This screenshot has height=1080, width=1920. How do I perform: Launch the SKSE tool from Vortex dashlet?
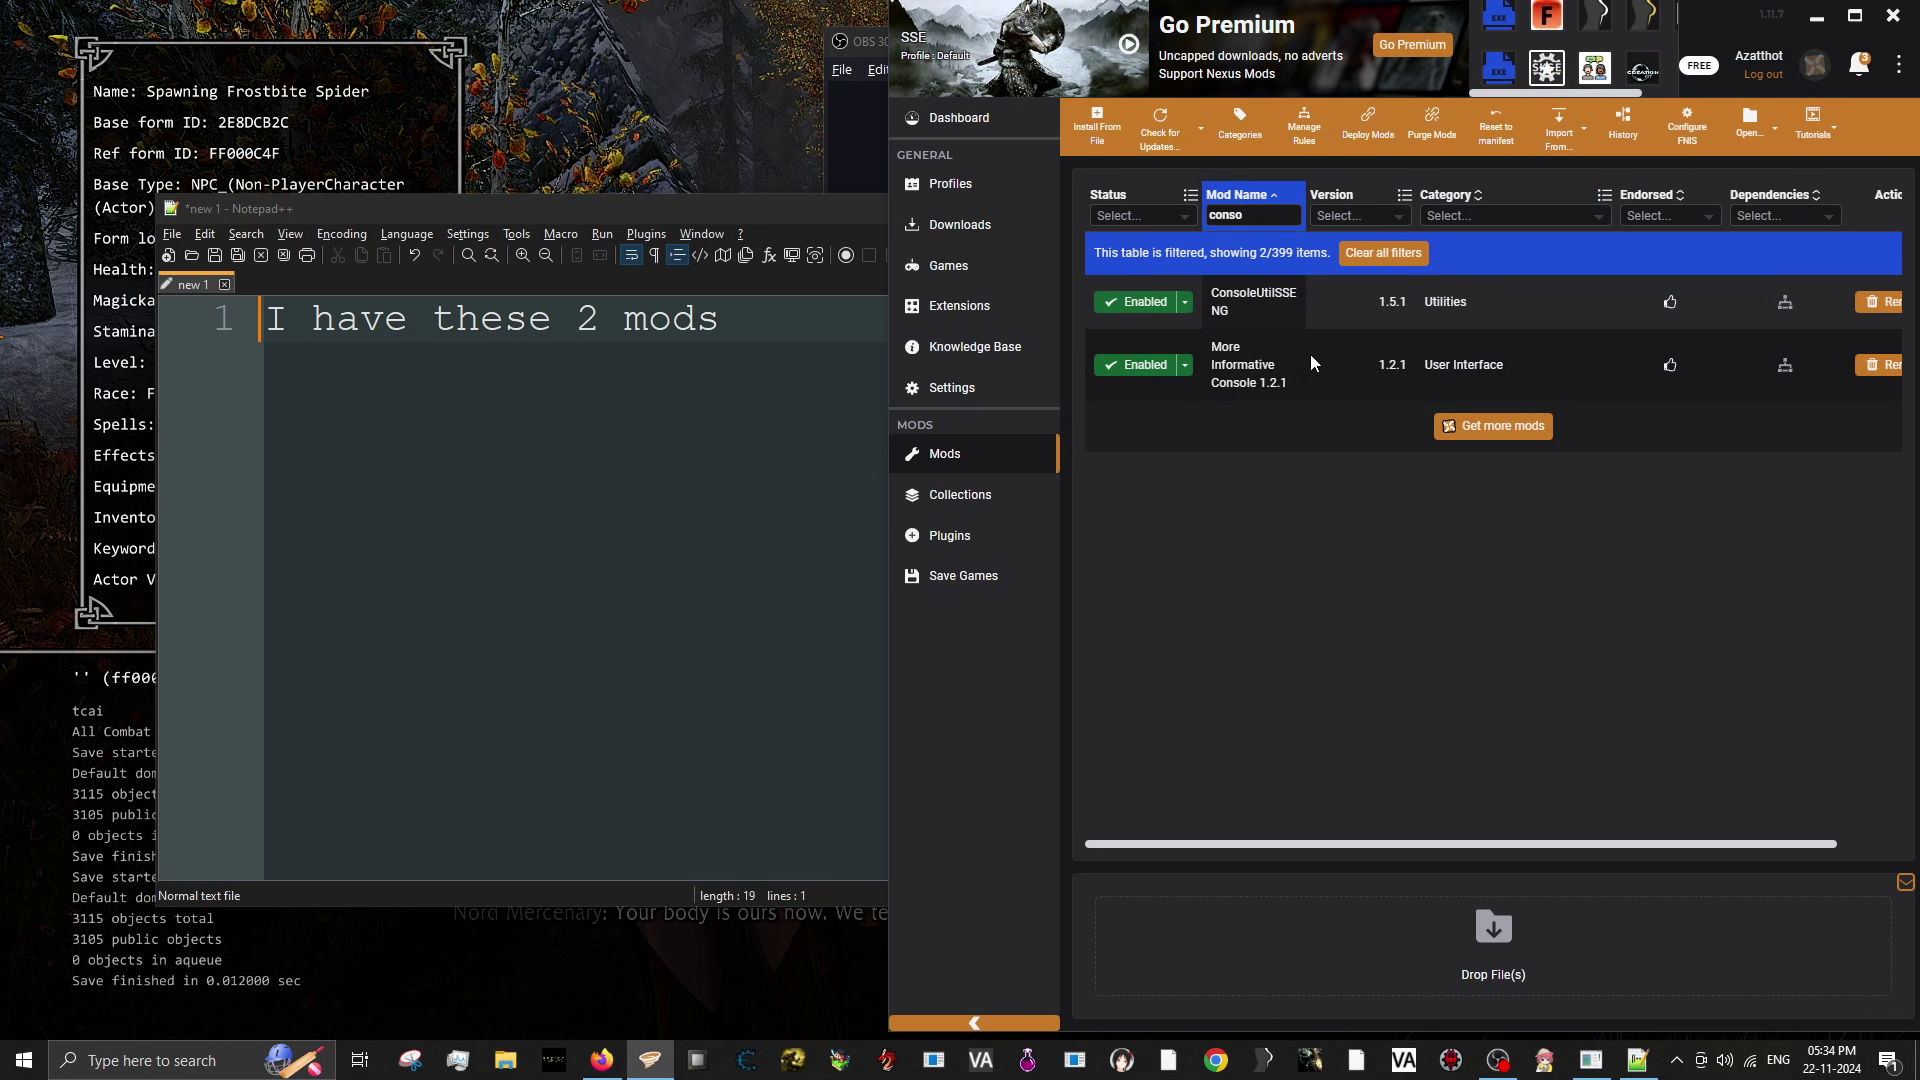pyautogui.click(x=1547, y=68)
